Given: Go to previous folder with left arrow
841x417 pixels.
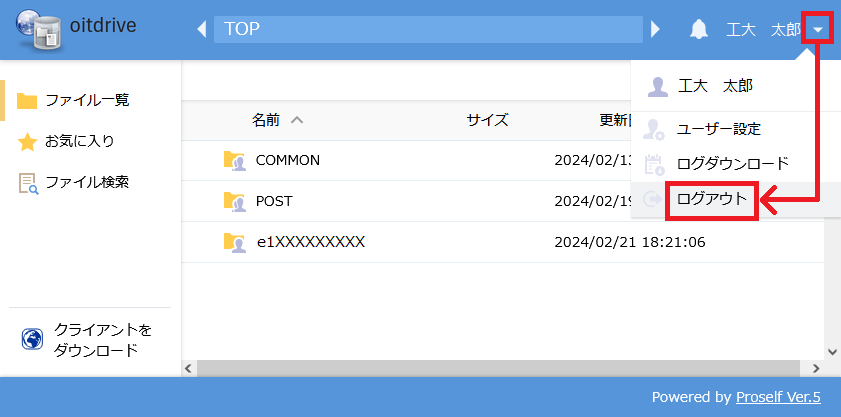Looking at the screenshot, I should tap(201, 29).
